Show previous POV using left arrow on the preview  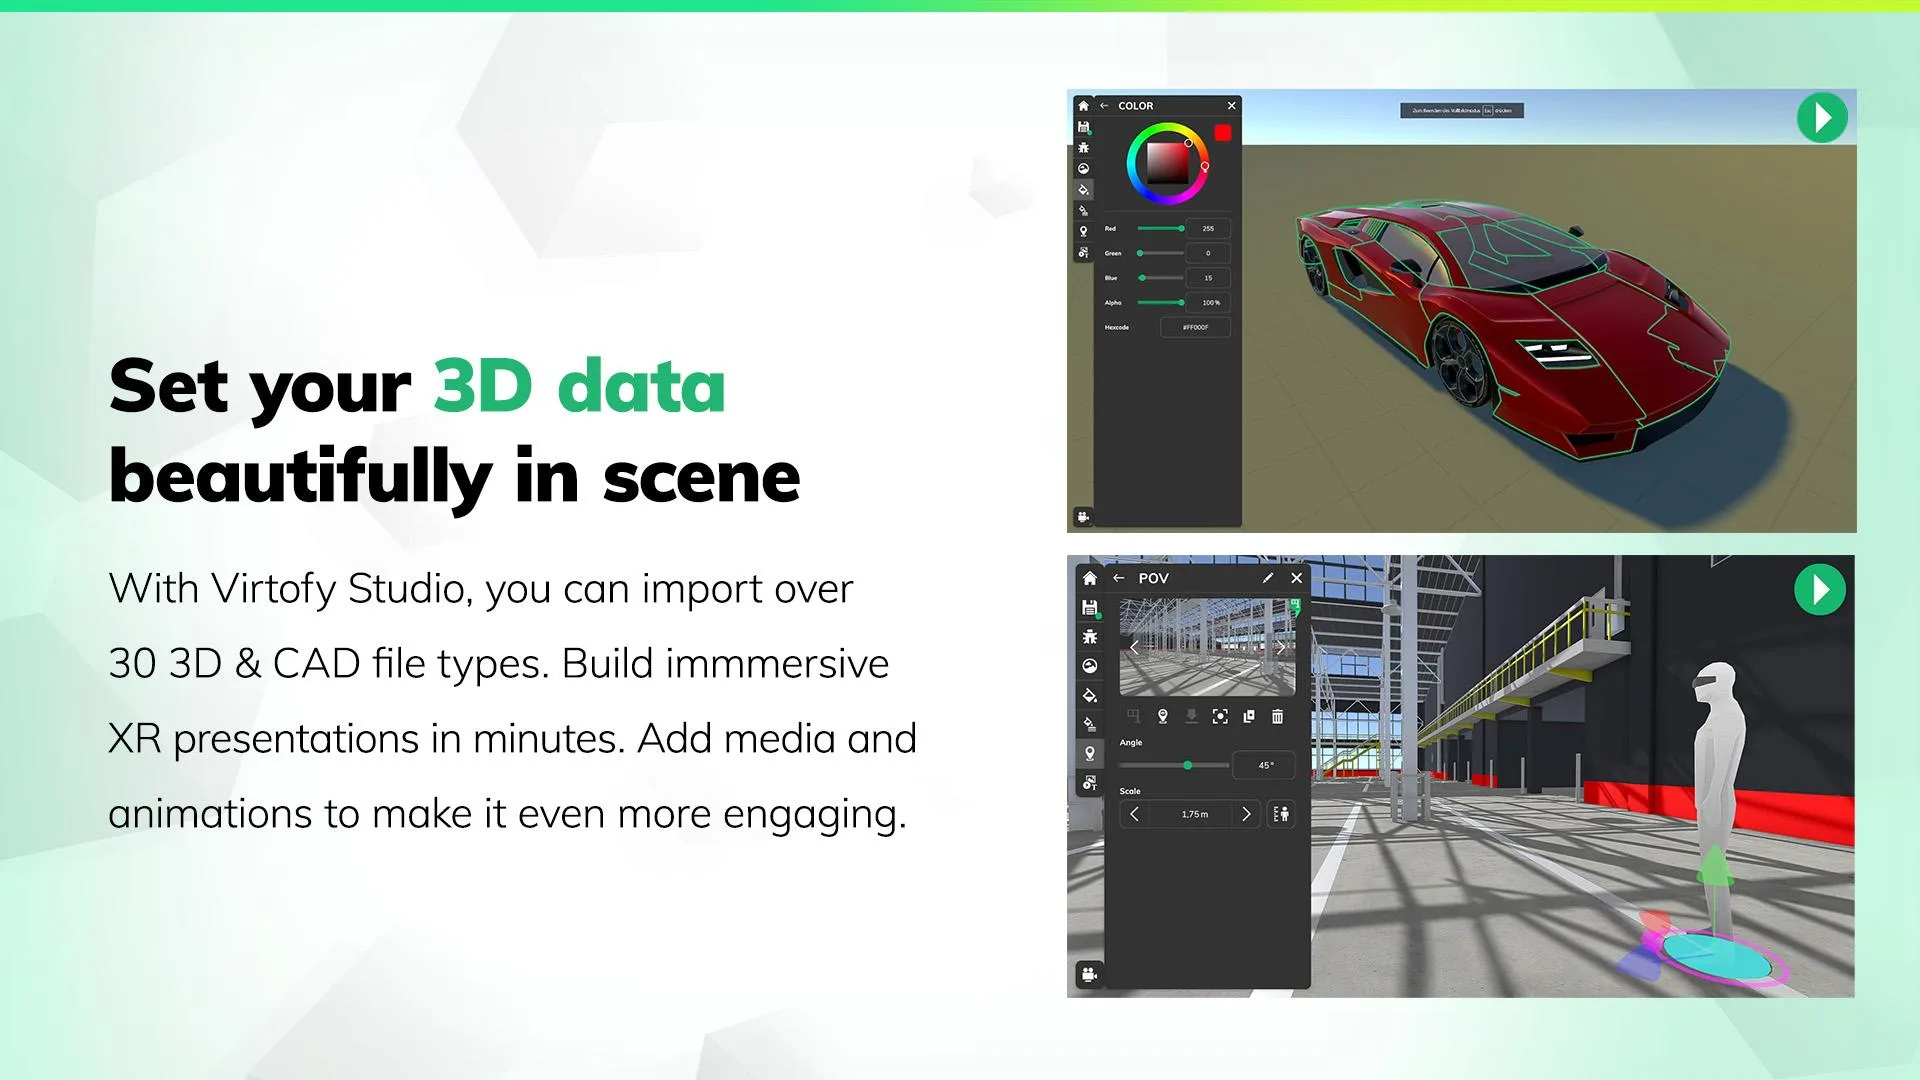(x=1134, y=647)
